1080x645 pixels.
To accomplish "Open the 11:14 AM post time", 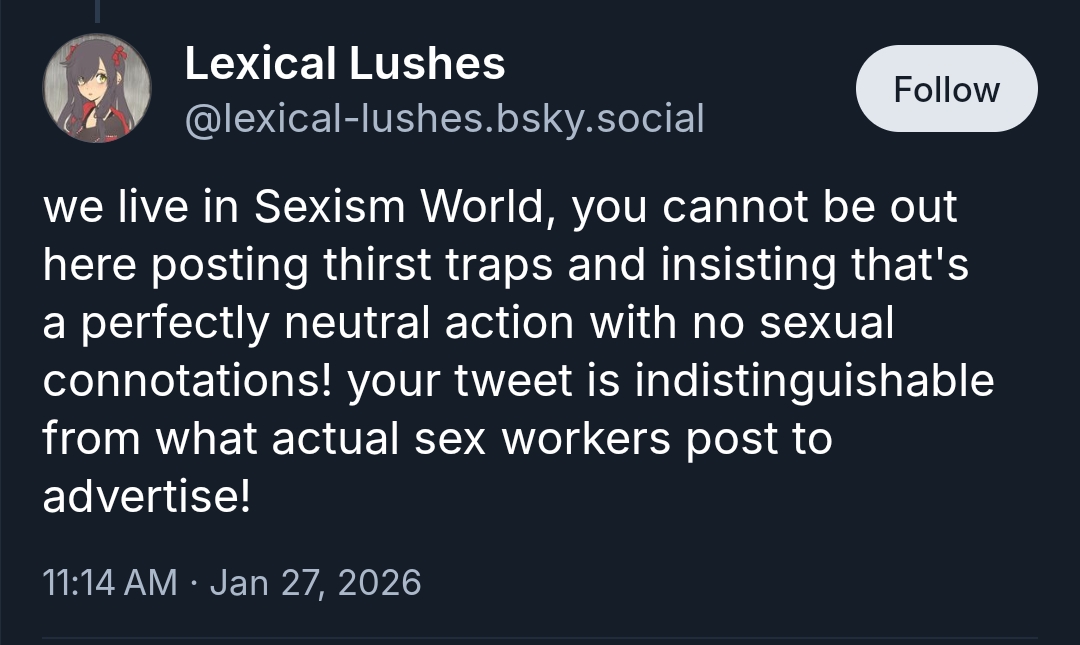I will pos(110,581).
